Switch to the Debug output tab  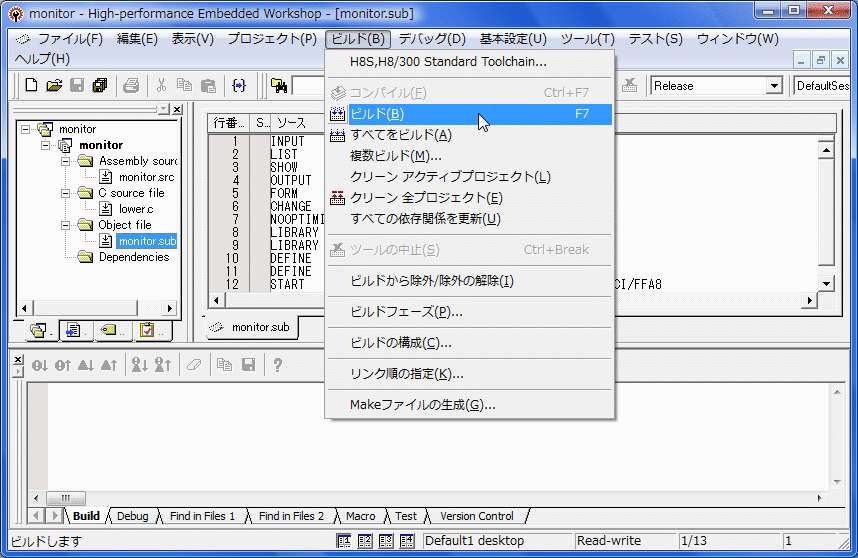click(x=132, y=516)
